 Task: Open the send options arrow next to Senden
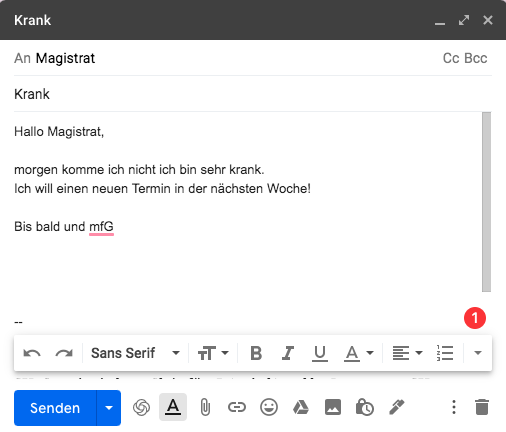pos(109,408)
